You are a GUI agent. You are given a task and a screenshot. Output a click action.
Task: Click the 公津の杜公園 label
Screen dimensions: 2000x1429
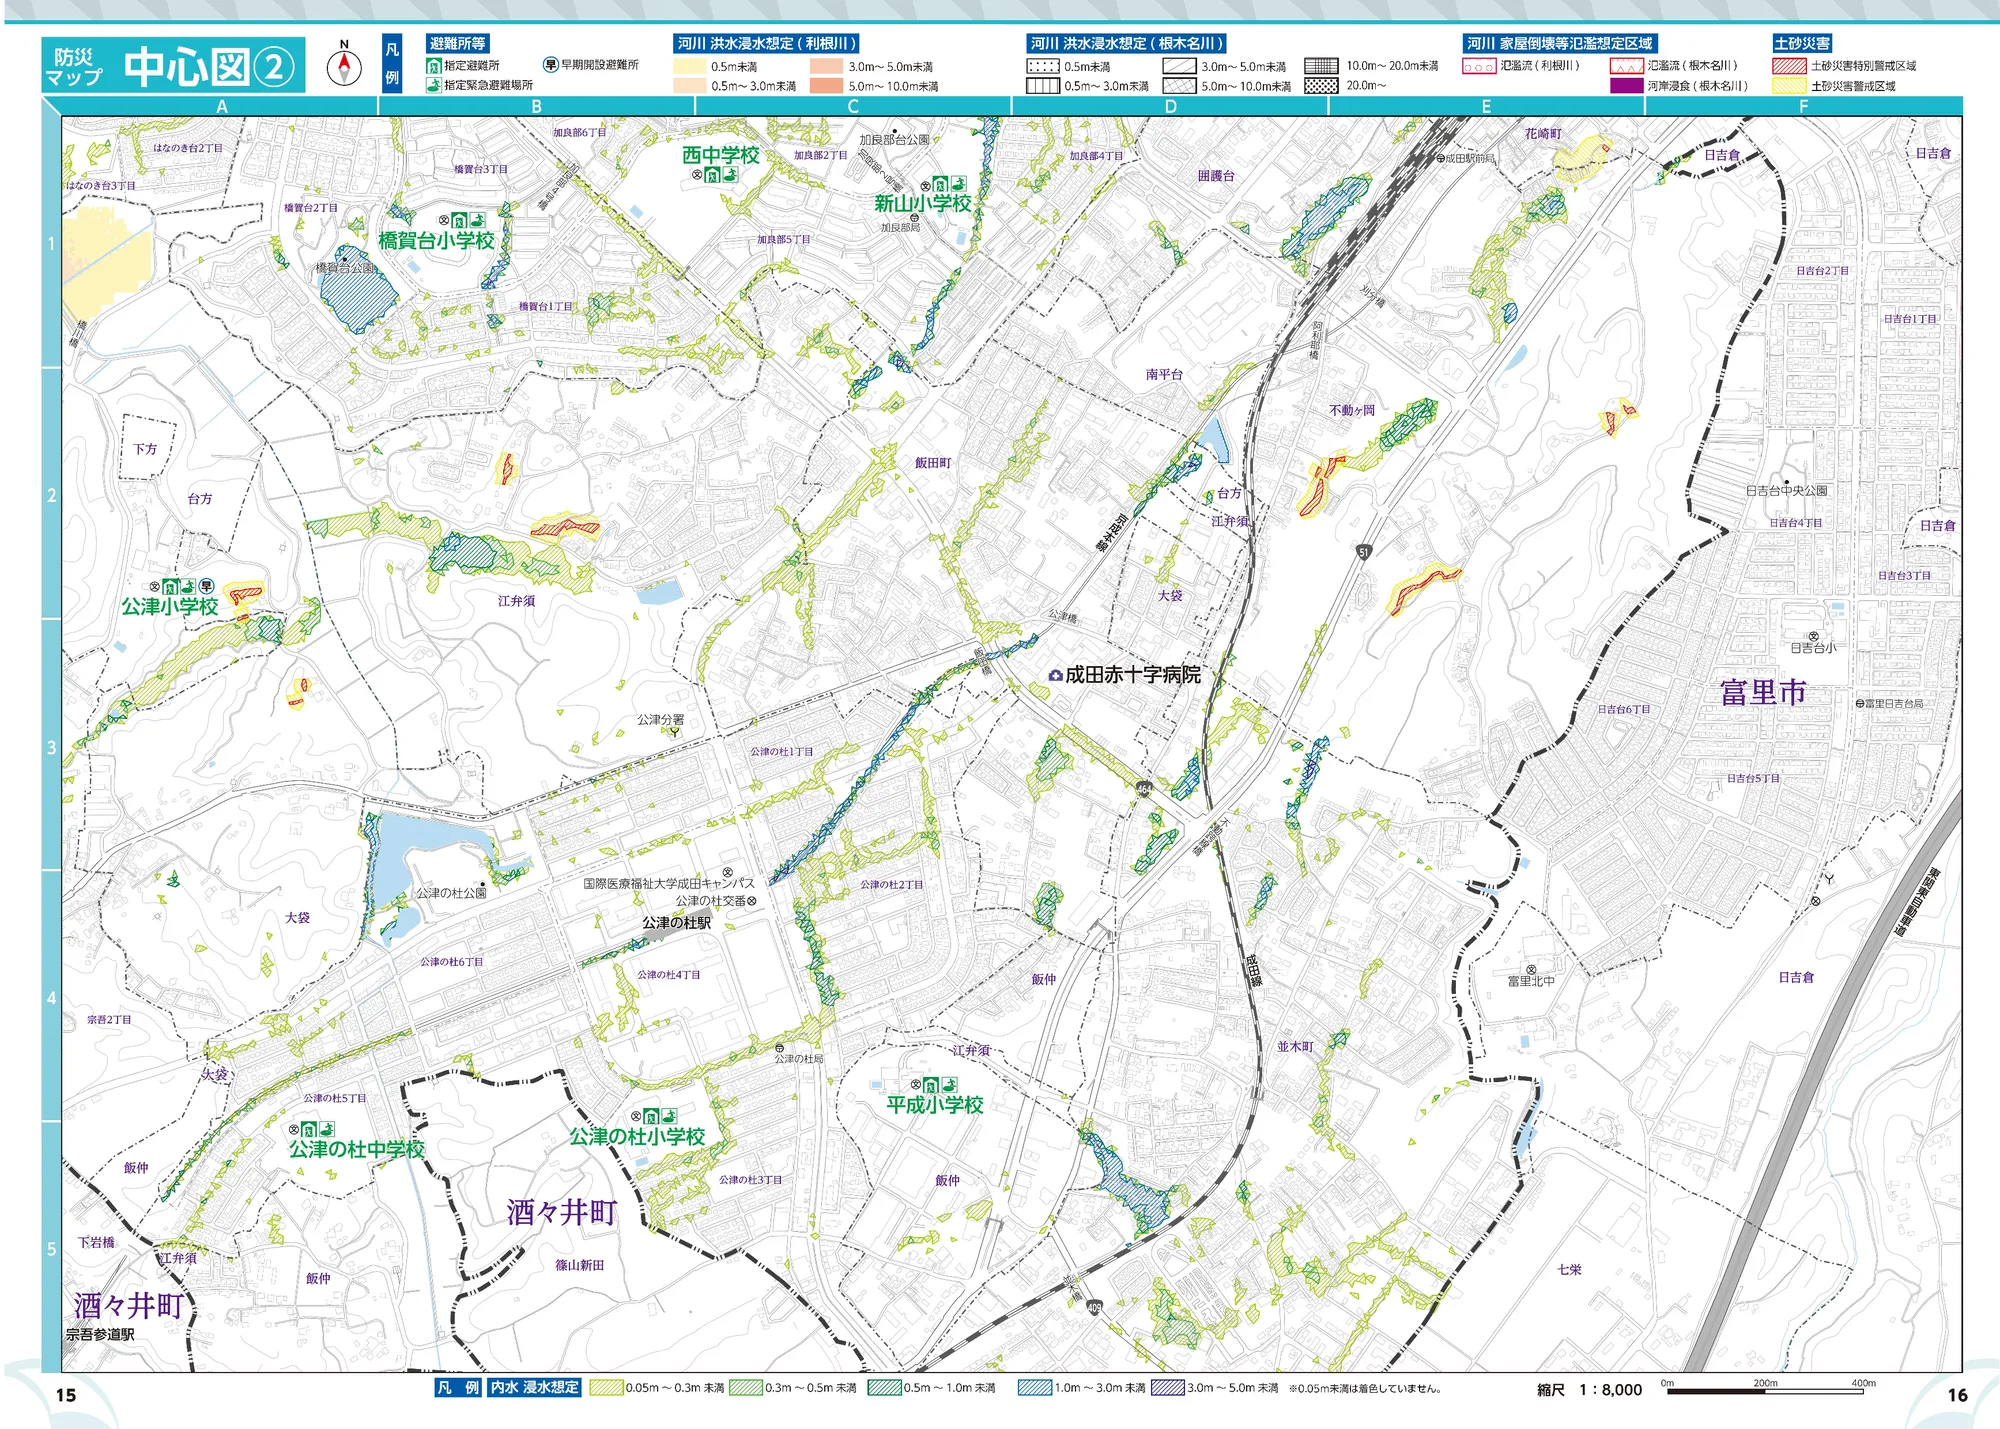(451, 893)
